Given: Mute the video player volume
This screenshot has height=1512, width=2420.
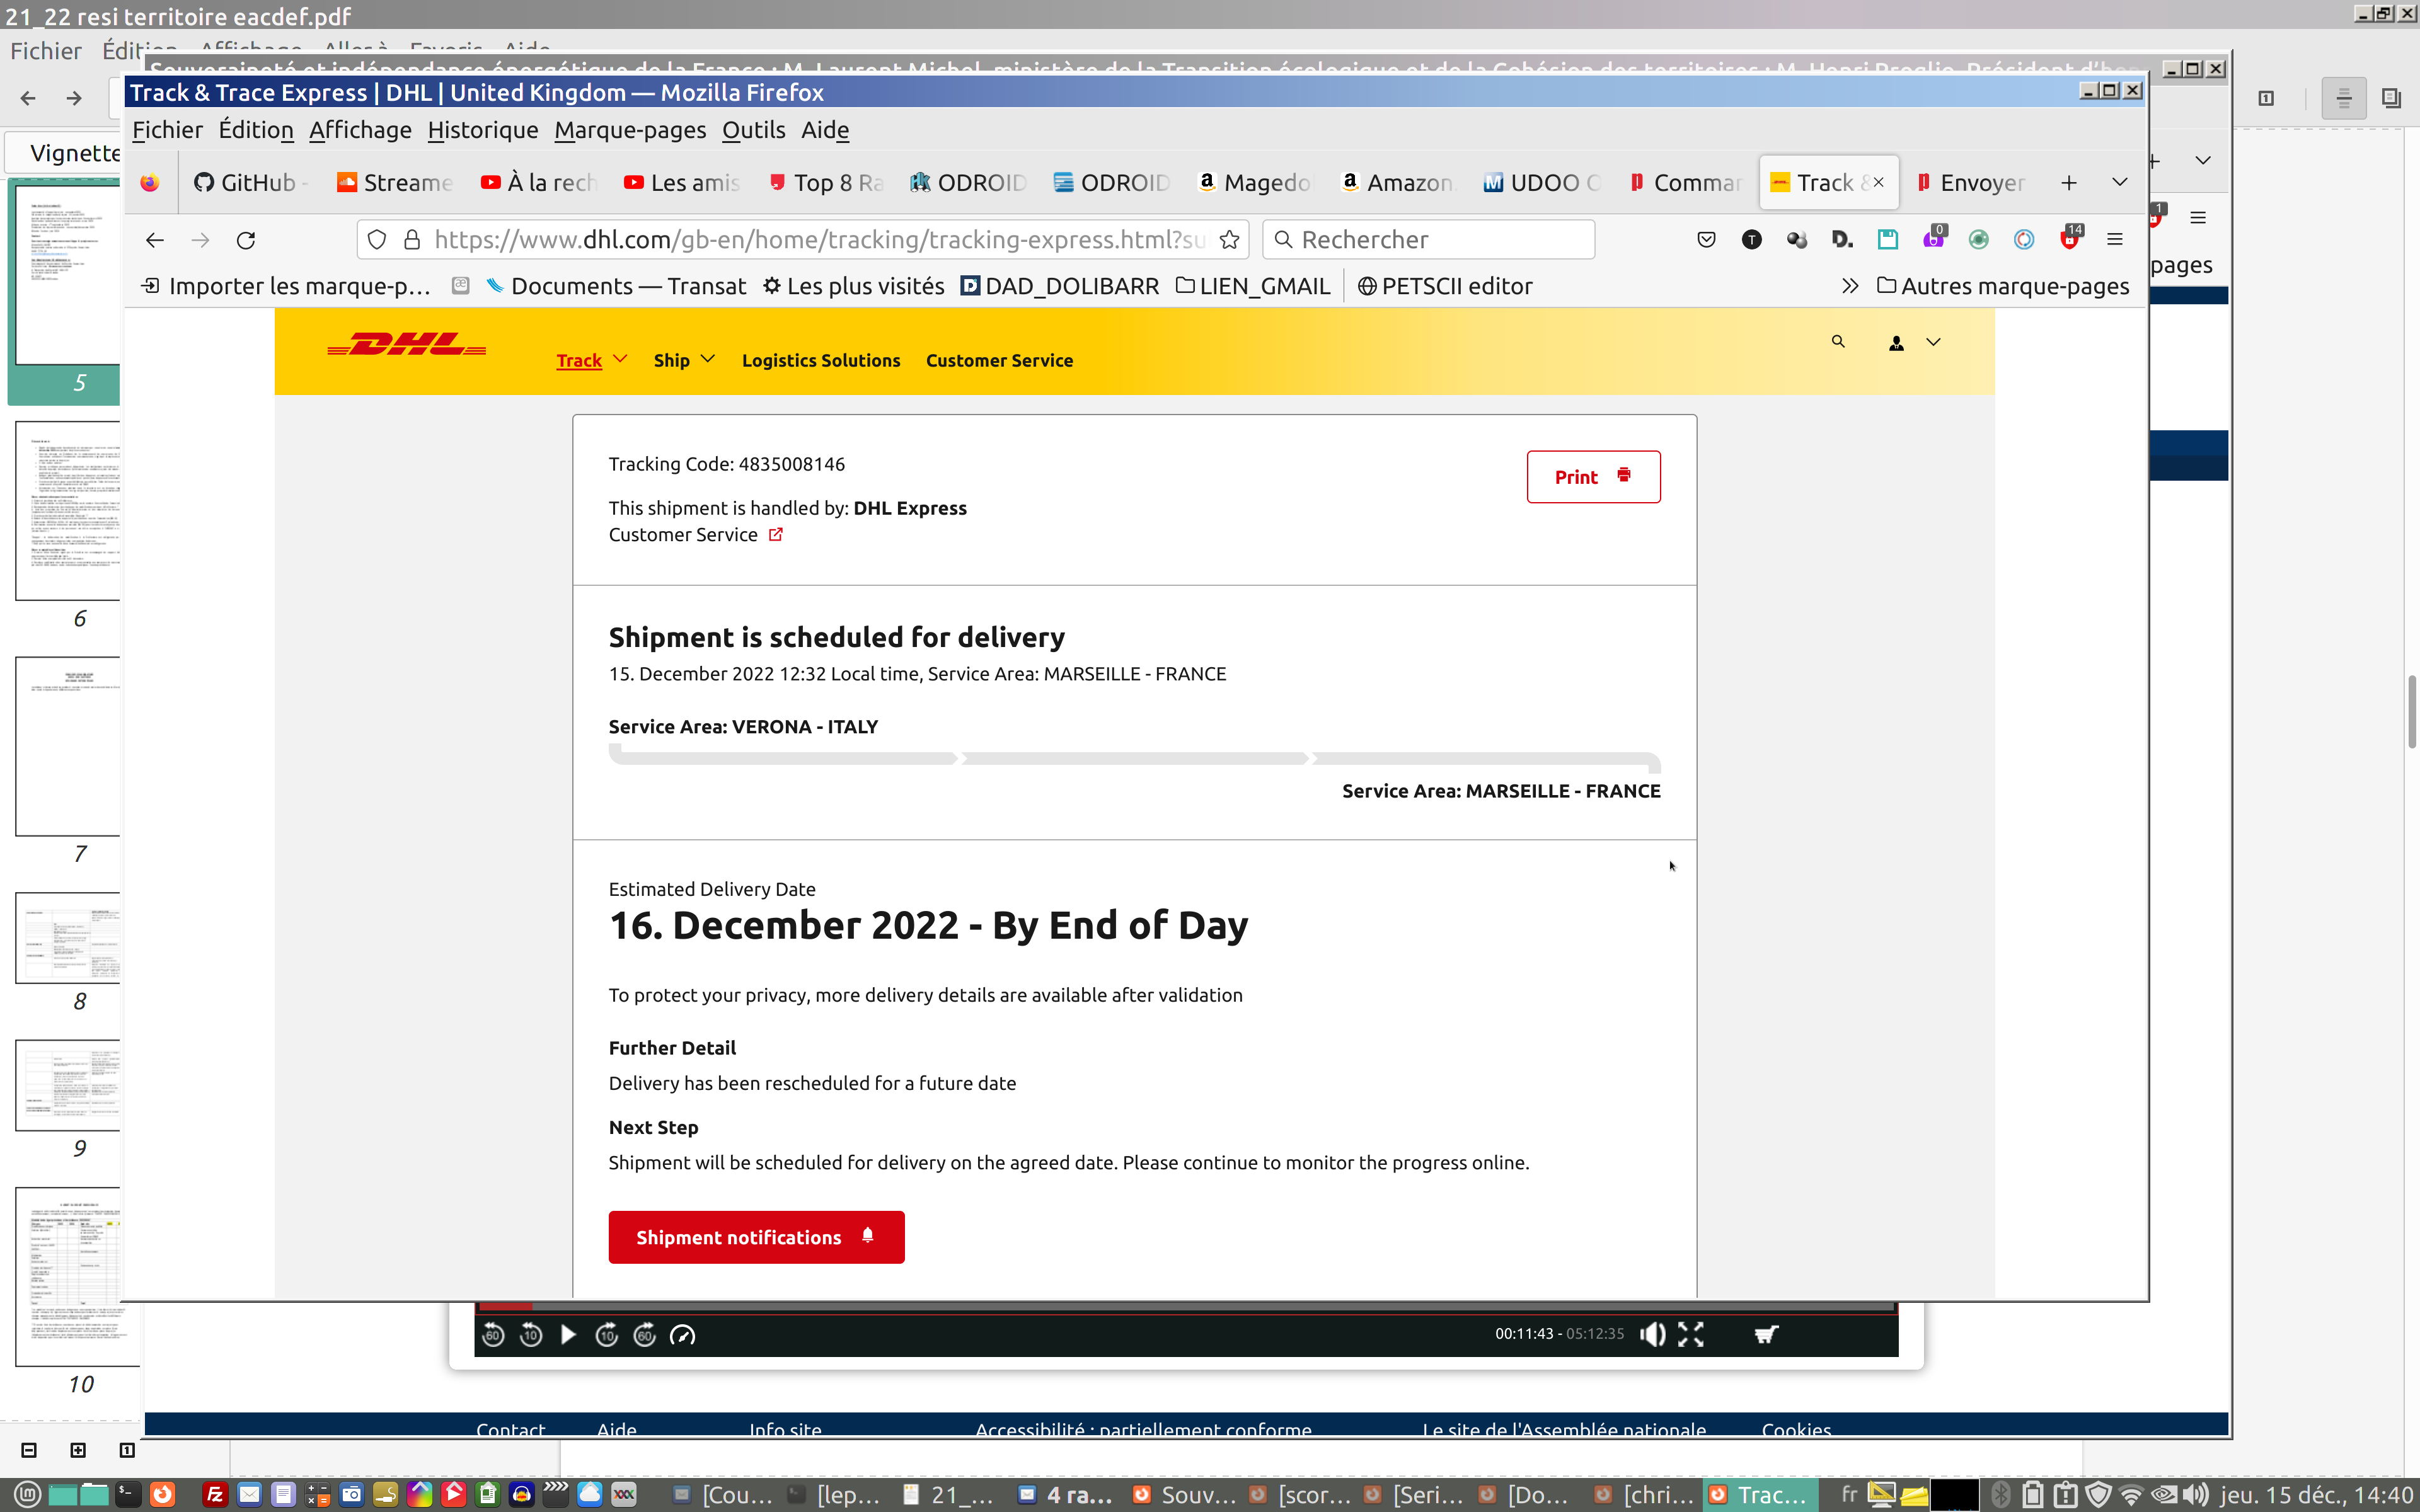Looking at the screenshot, I should [1652, 1334].
